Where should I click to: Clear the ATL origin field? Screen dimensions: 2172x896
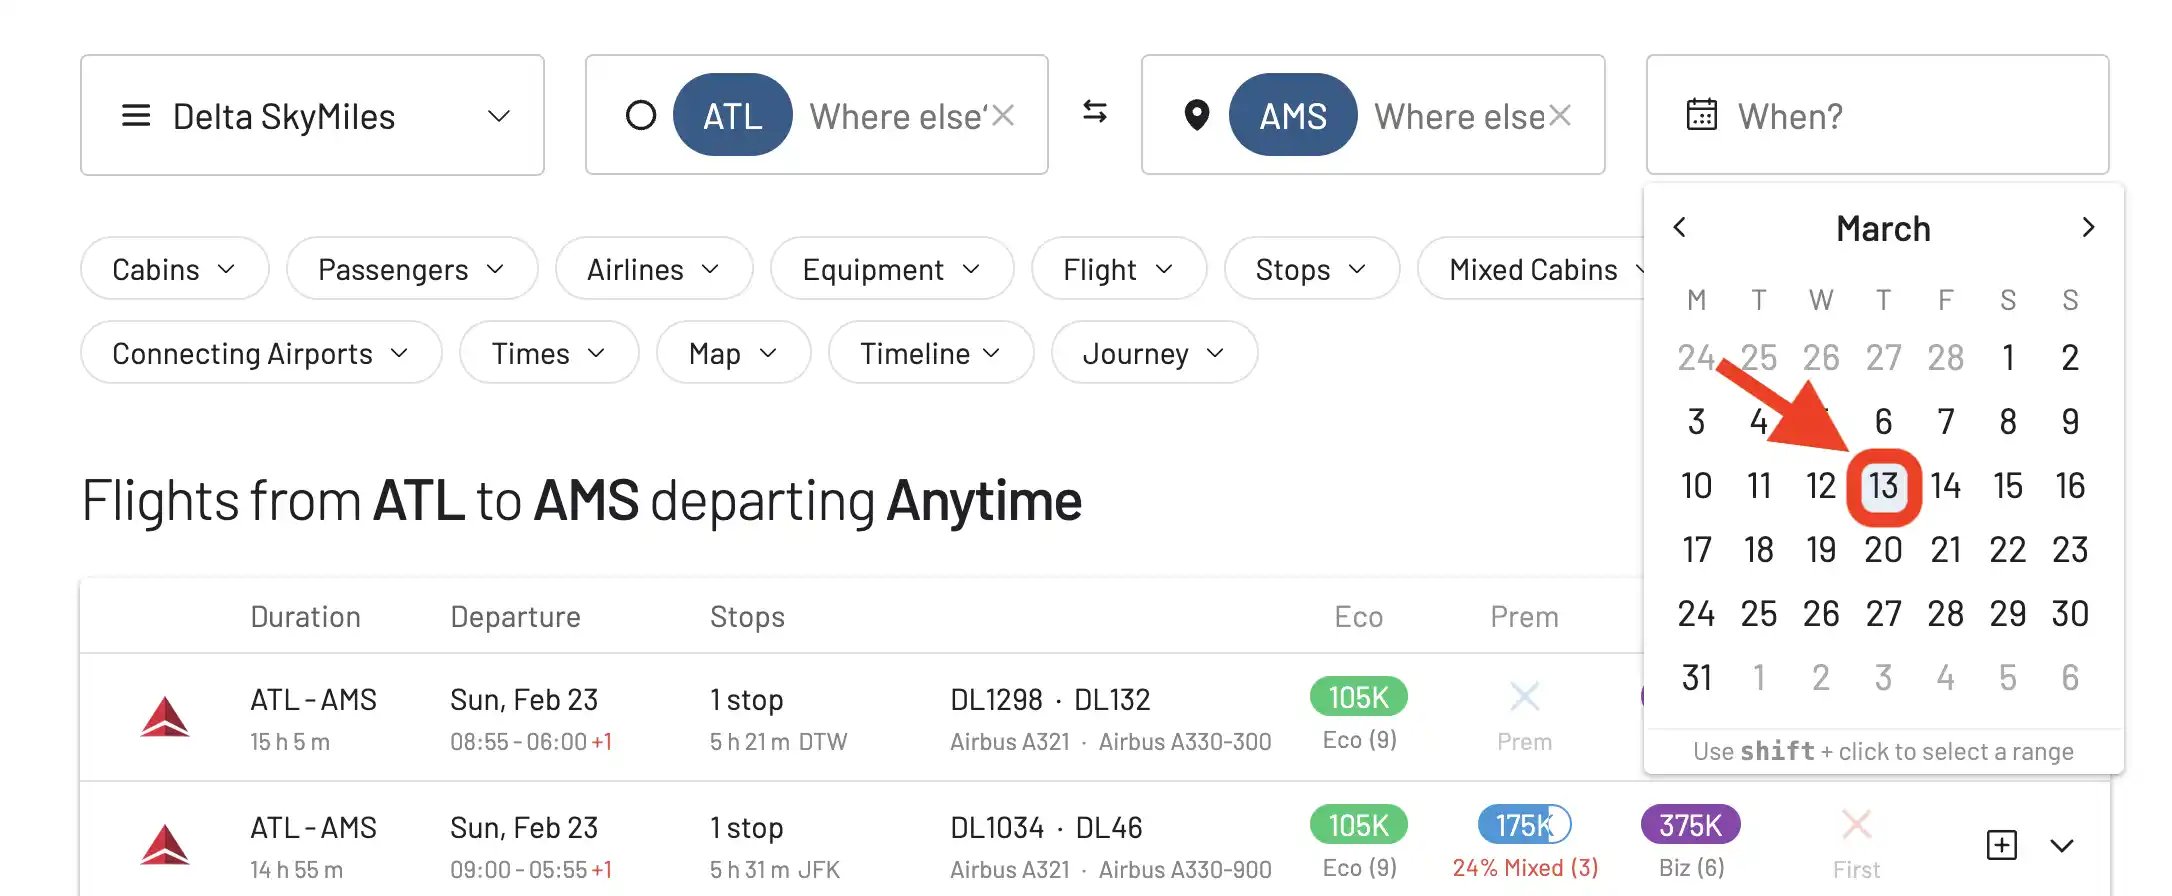1003,116
